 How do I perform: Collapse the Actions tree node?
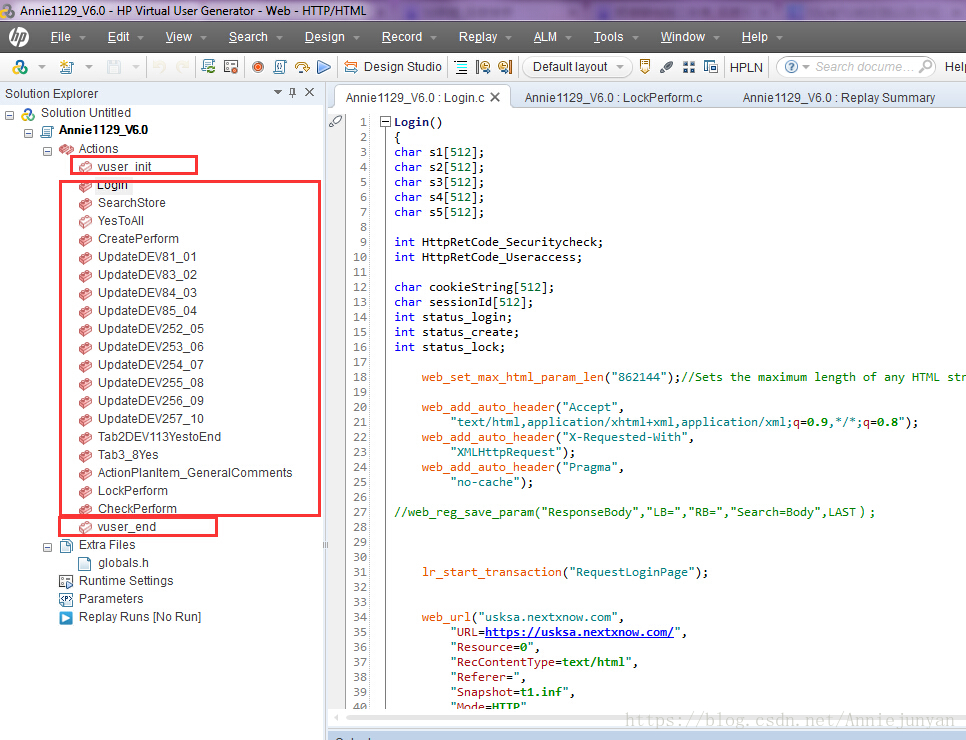point(47,151)
